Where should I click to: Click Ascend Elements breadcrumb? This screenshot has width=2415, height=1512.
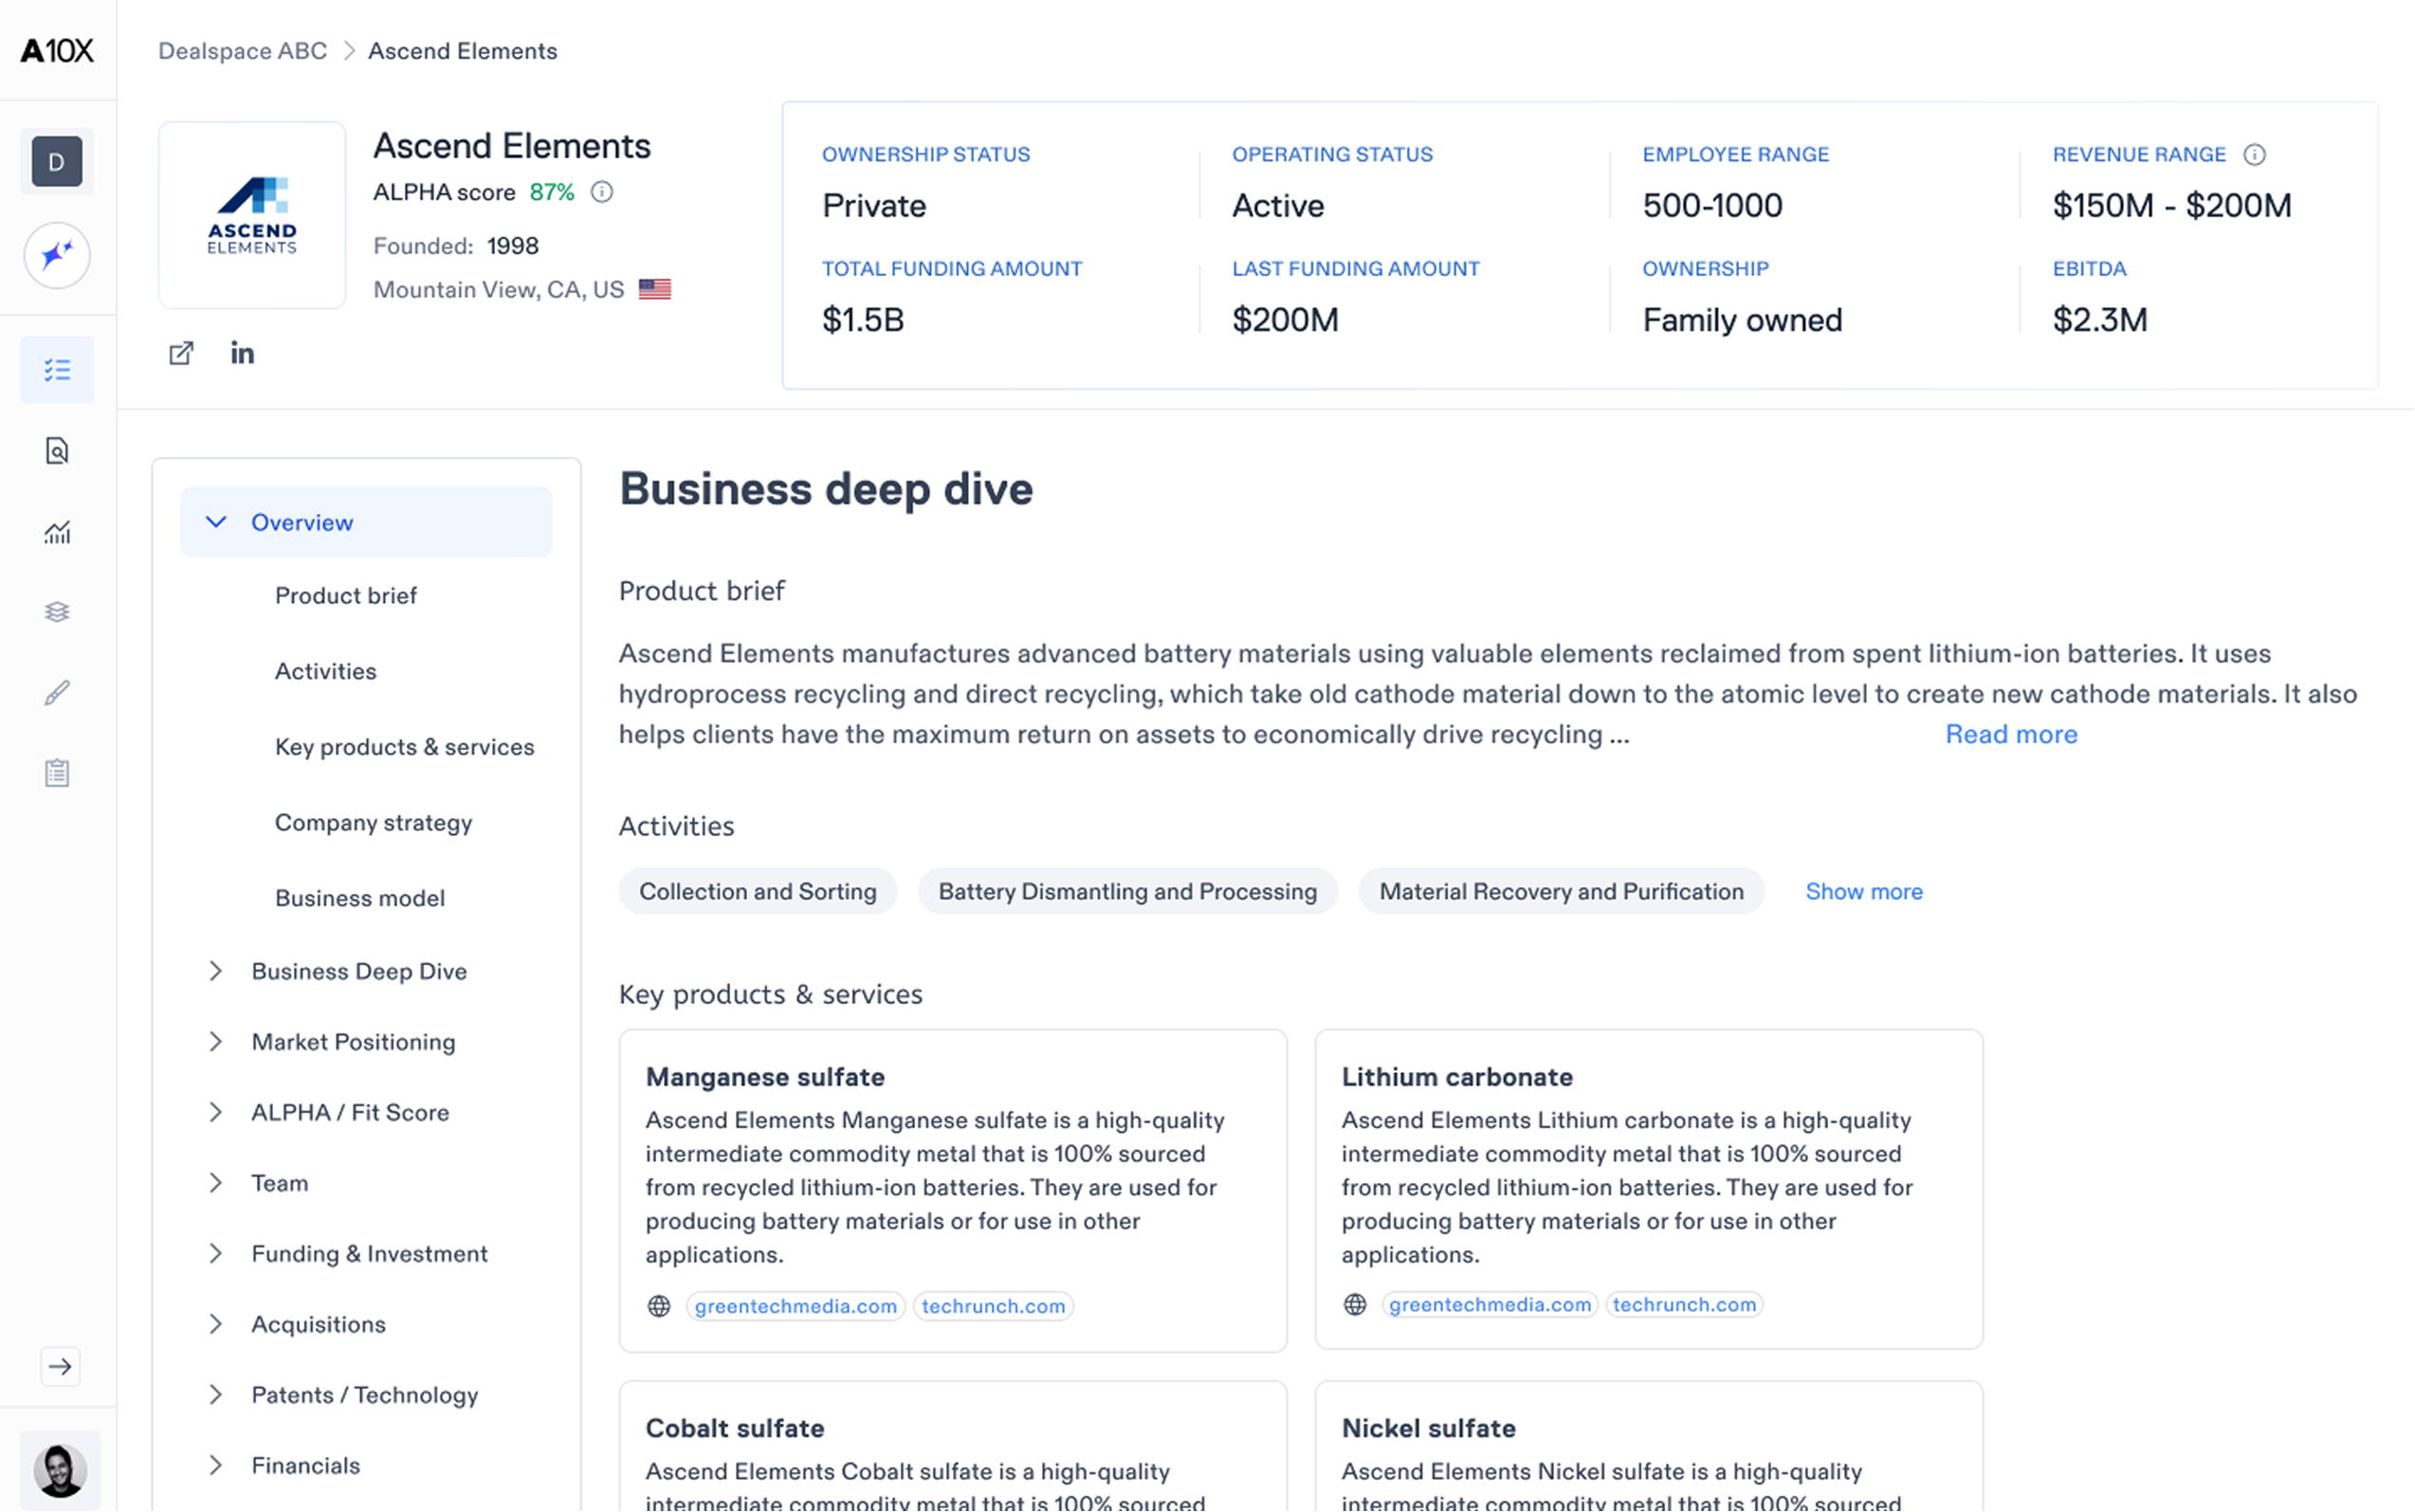(463, 51)
